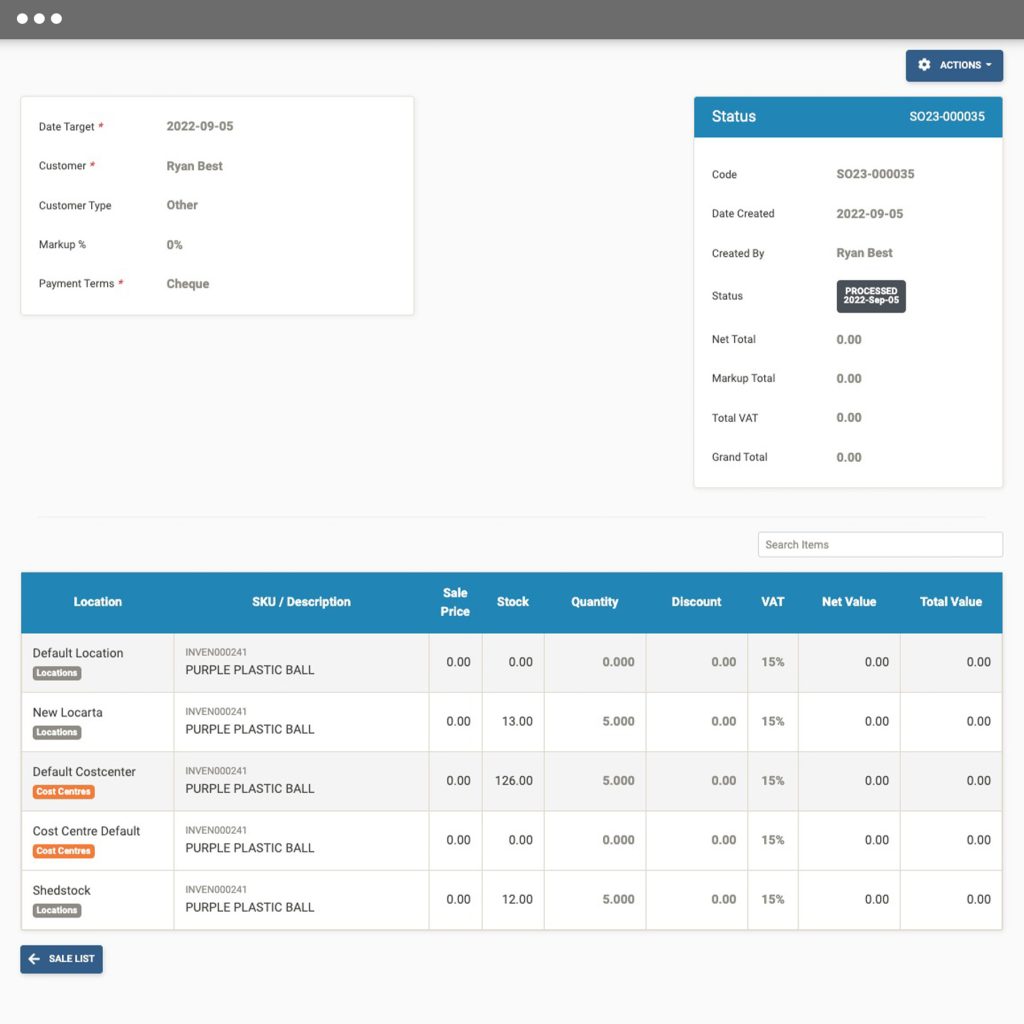Screen dimensions: 1024x1024
Task: Click the gear icon in Actions button
Action: pyautogui.click(x=924, y=65)
